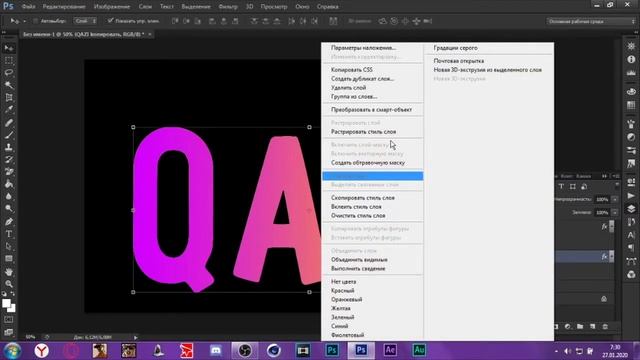This screenshot has width=640, height=360.
Task: Select the Path Selection tool
Action: [x=9, y=246]
